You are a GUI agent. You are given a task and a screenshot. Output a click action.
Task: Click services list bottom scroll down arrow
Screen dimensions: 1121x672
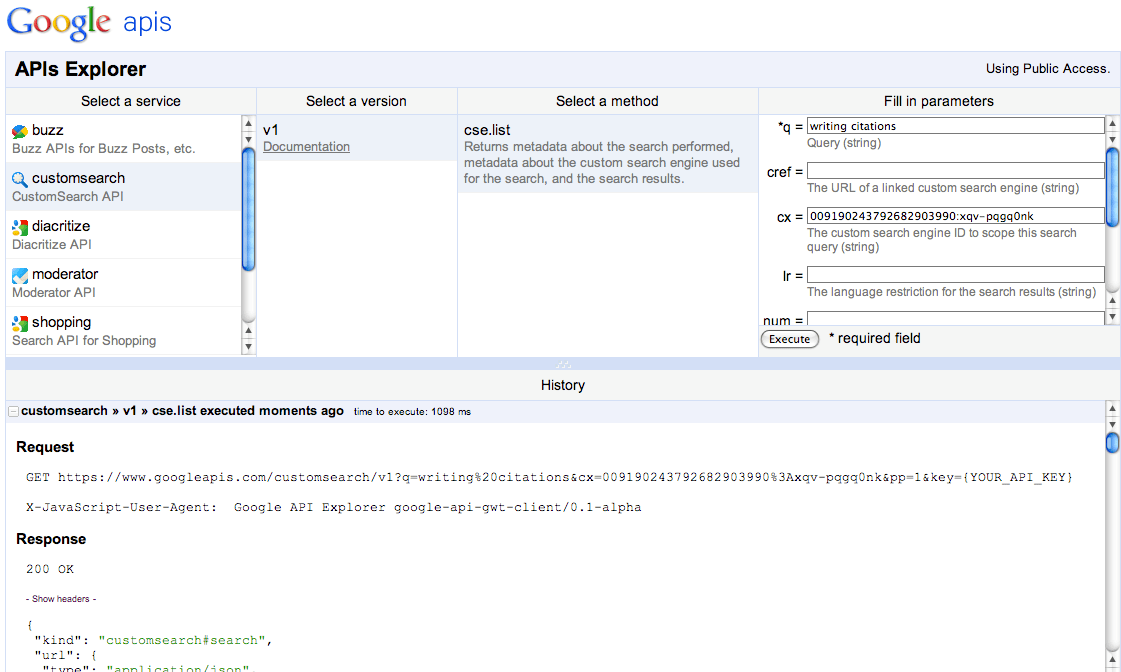pos(248,347)
